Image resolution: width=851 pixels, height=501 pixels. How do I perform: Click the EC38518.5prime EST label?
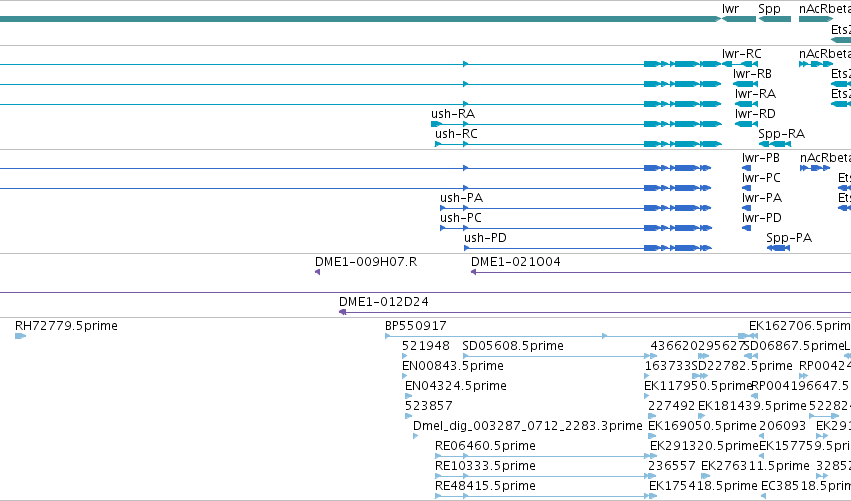(x=805, y=486)
